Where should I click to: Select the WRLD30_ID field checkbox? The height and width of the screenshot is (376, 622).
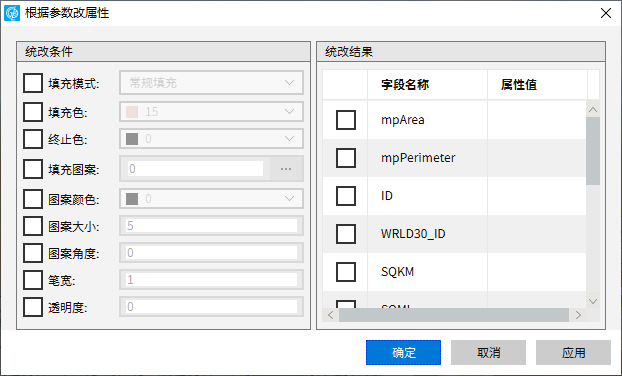[x=346, y=234]
